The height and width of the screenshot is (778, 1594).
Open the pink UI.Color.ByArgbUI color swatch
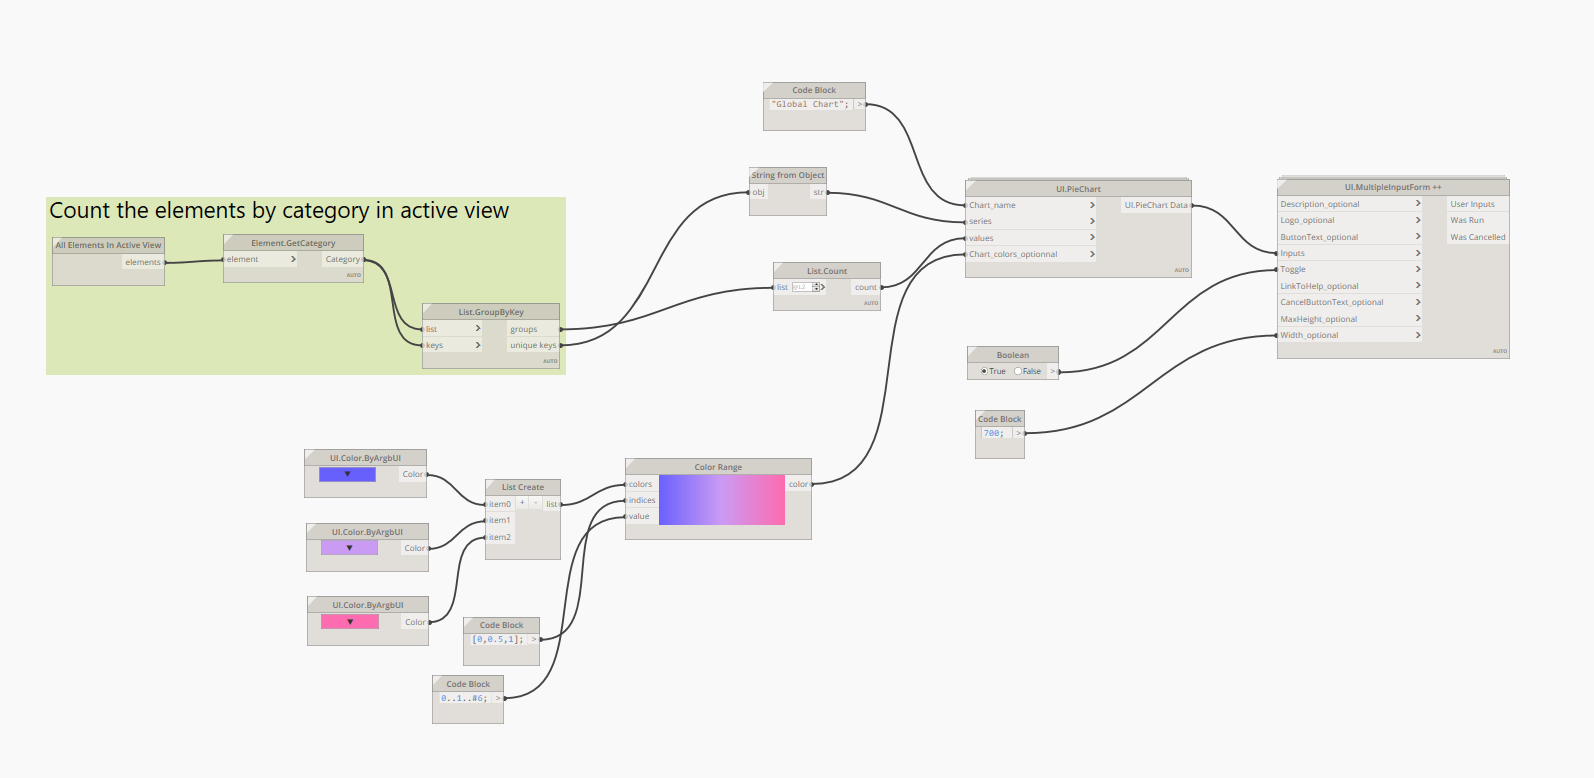pos(350,622)
